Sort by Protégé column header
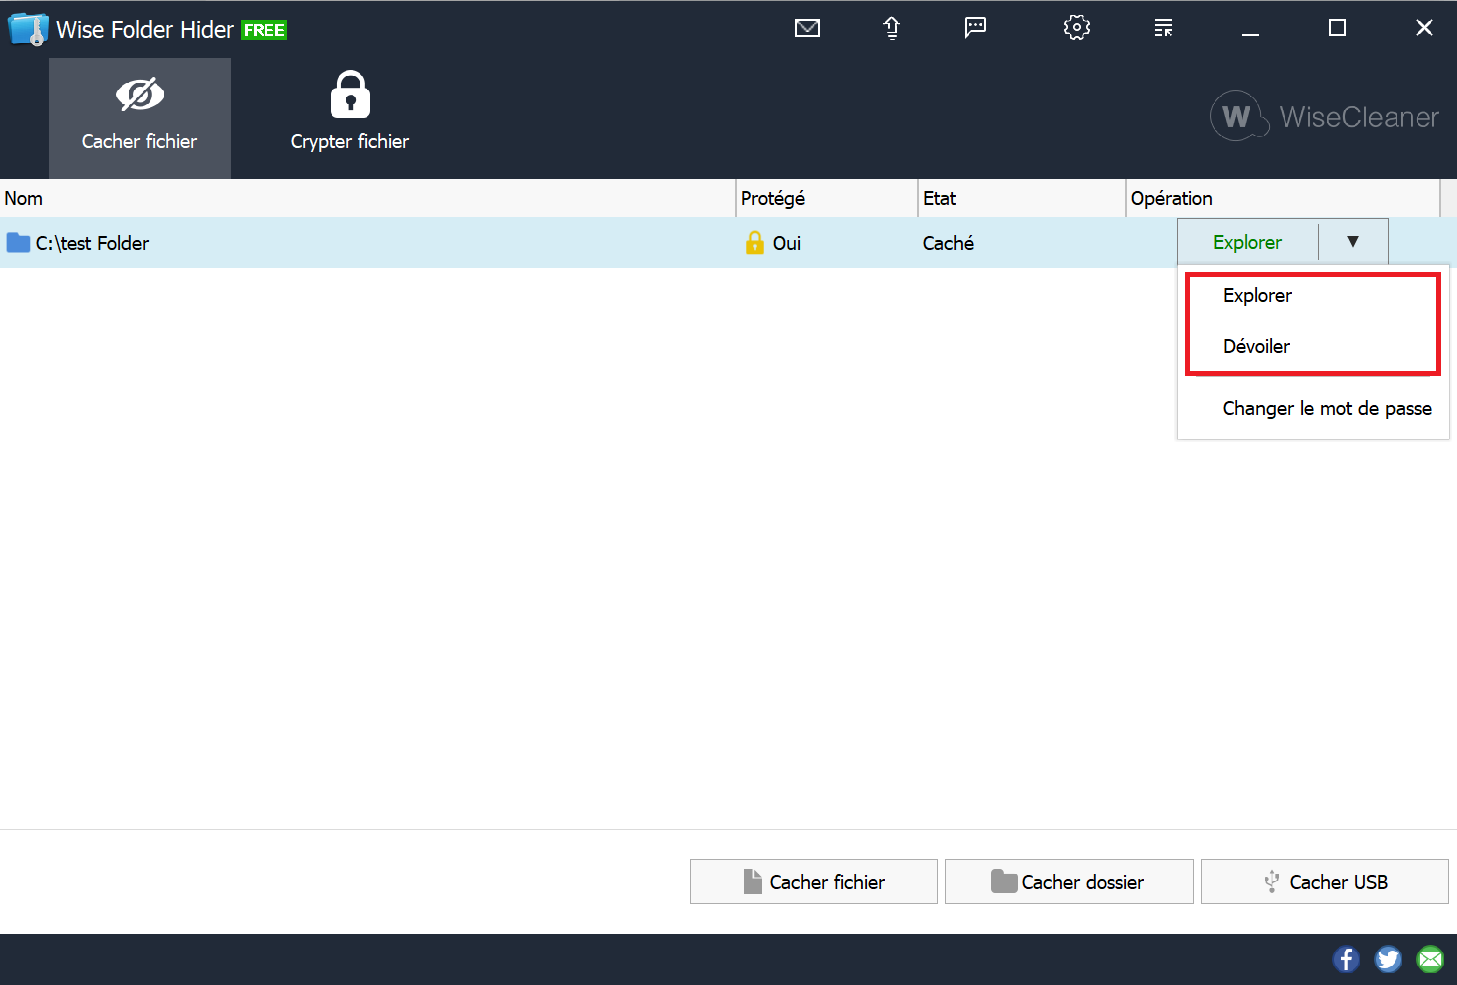 point(827,198)
